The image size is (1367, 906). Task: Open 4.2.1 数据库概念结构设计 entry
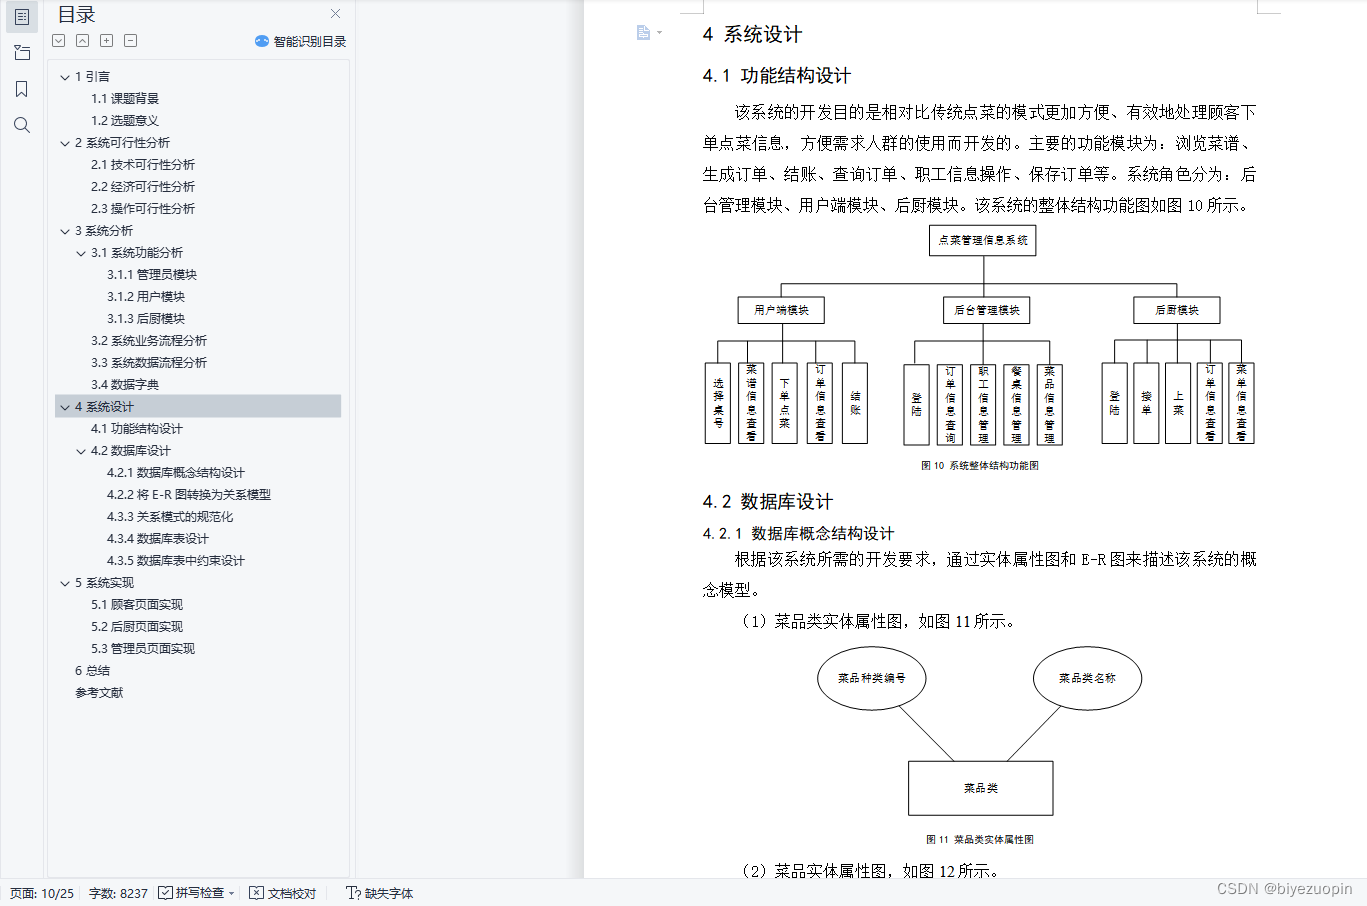[176, 473]
